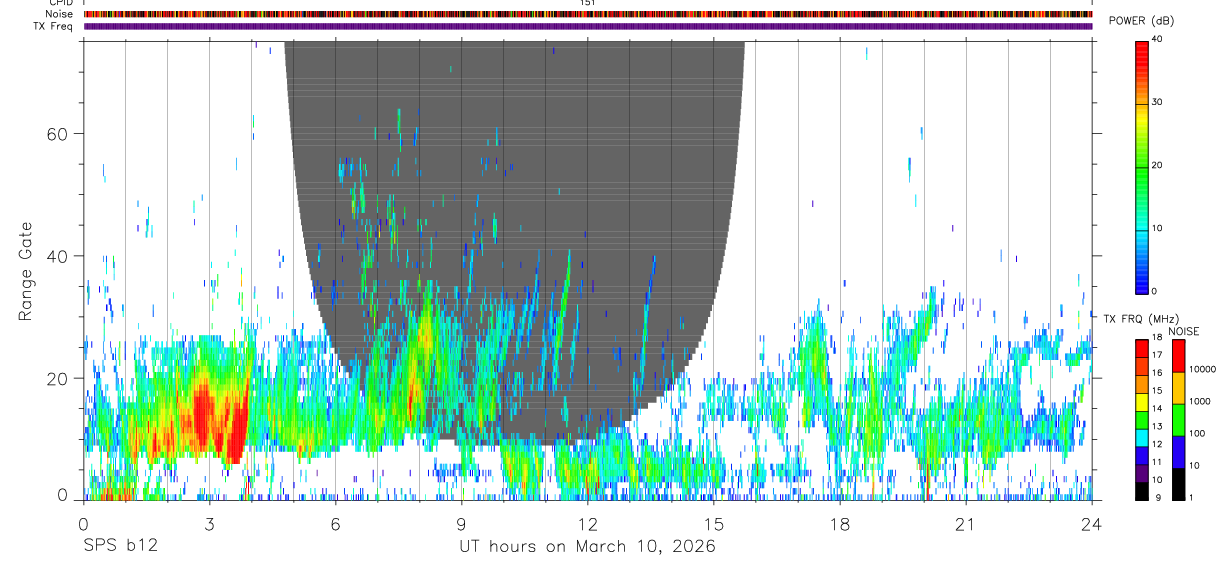This screenshot has height=567, width=1228.
Task: Click the UT hours axis tick 9
Action: click(x=461, y=524)
